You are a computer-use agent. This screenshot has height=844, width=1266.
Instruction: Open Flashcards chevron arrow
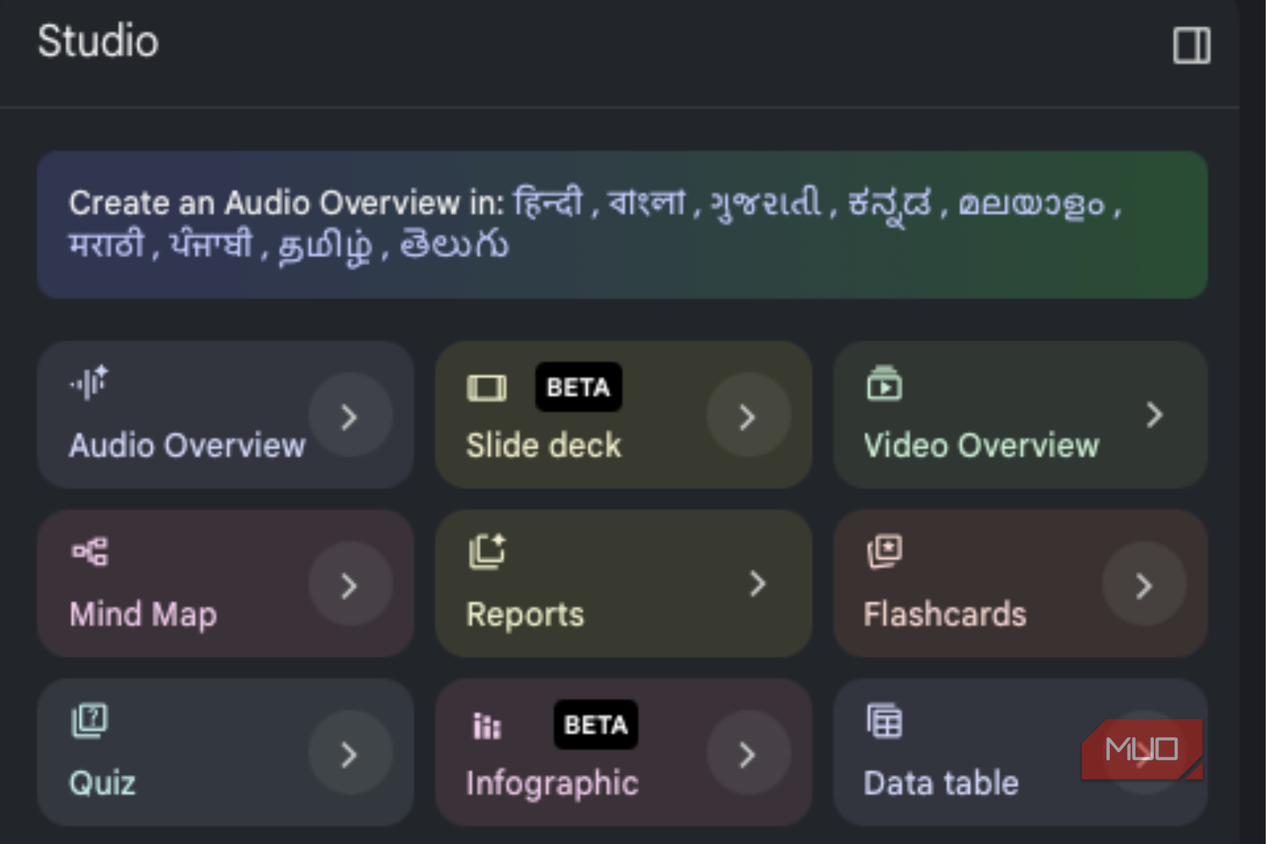(1144, 585)
